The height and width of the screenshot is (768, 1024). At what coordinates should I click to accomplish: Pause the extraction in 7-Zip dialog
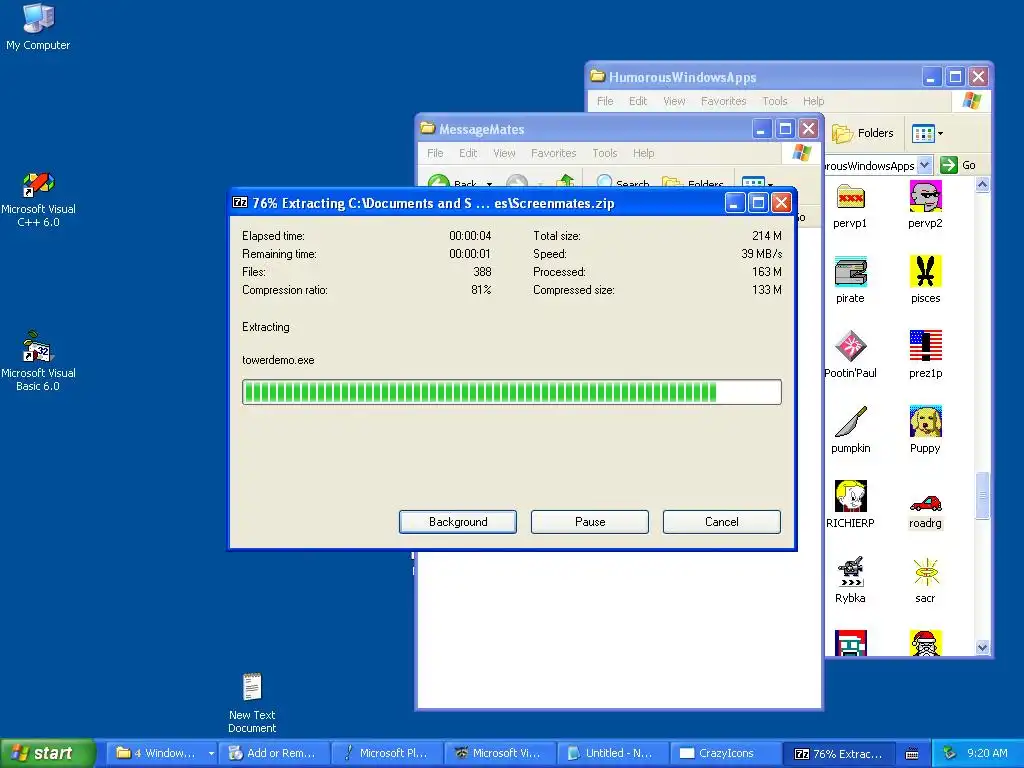[590, 522]
